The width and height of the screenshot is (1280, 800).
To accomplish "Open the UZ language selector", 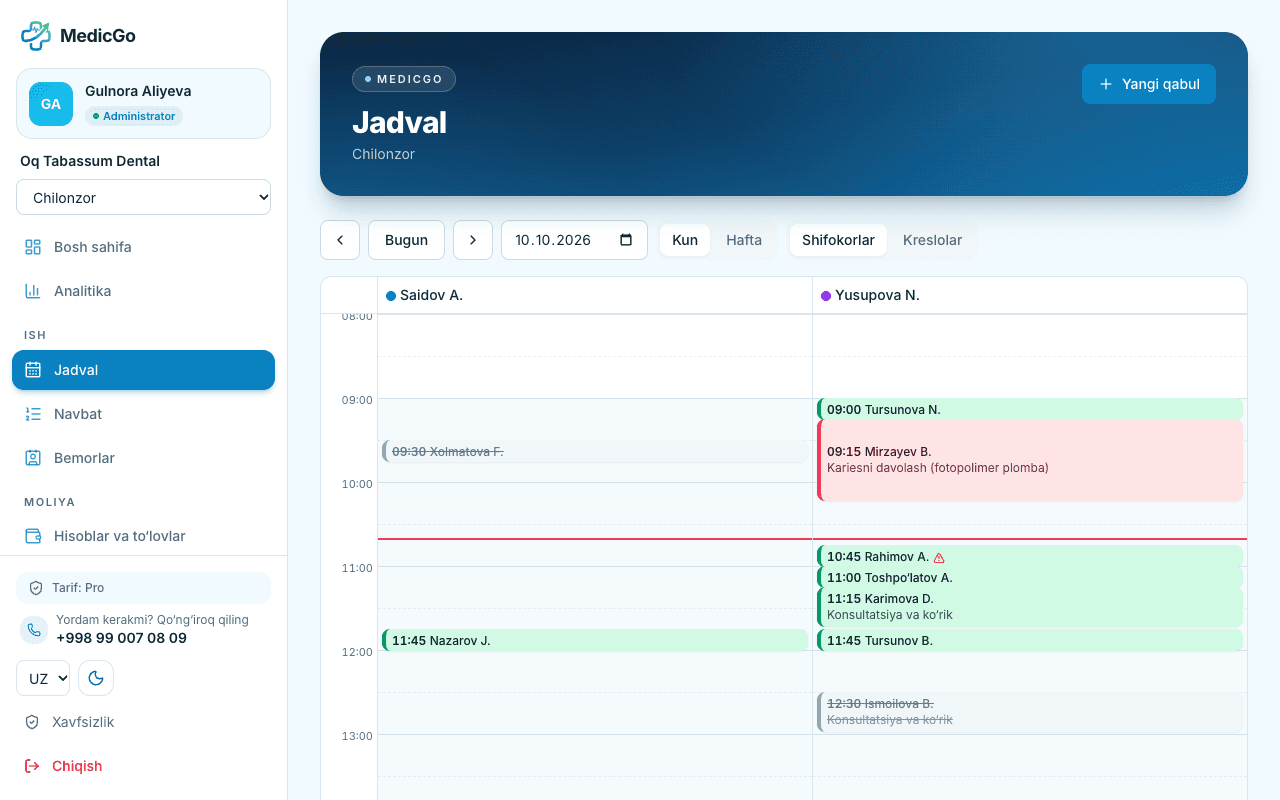I will [x=43, y=678].
